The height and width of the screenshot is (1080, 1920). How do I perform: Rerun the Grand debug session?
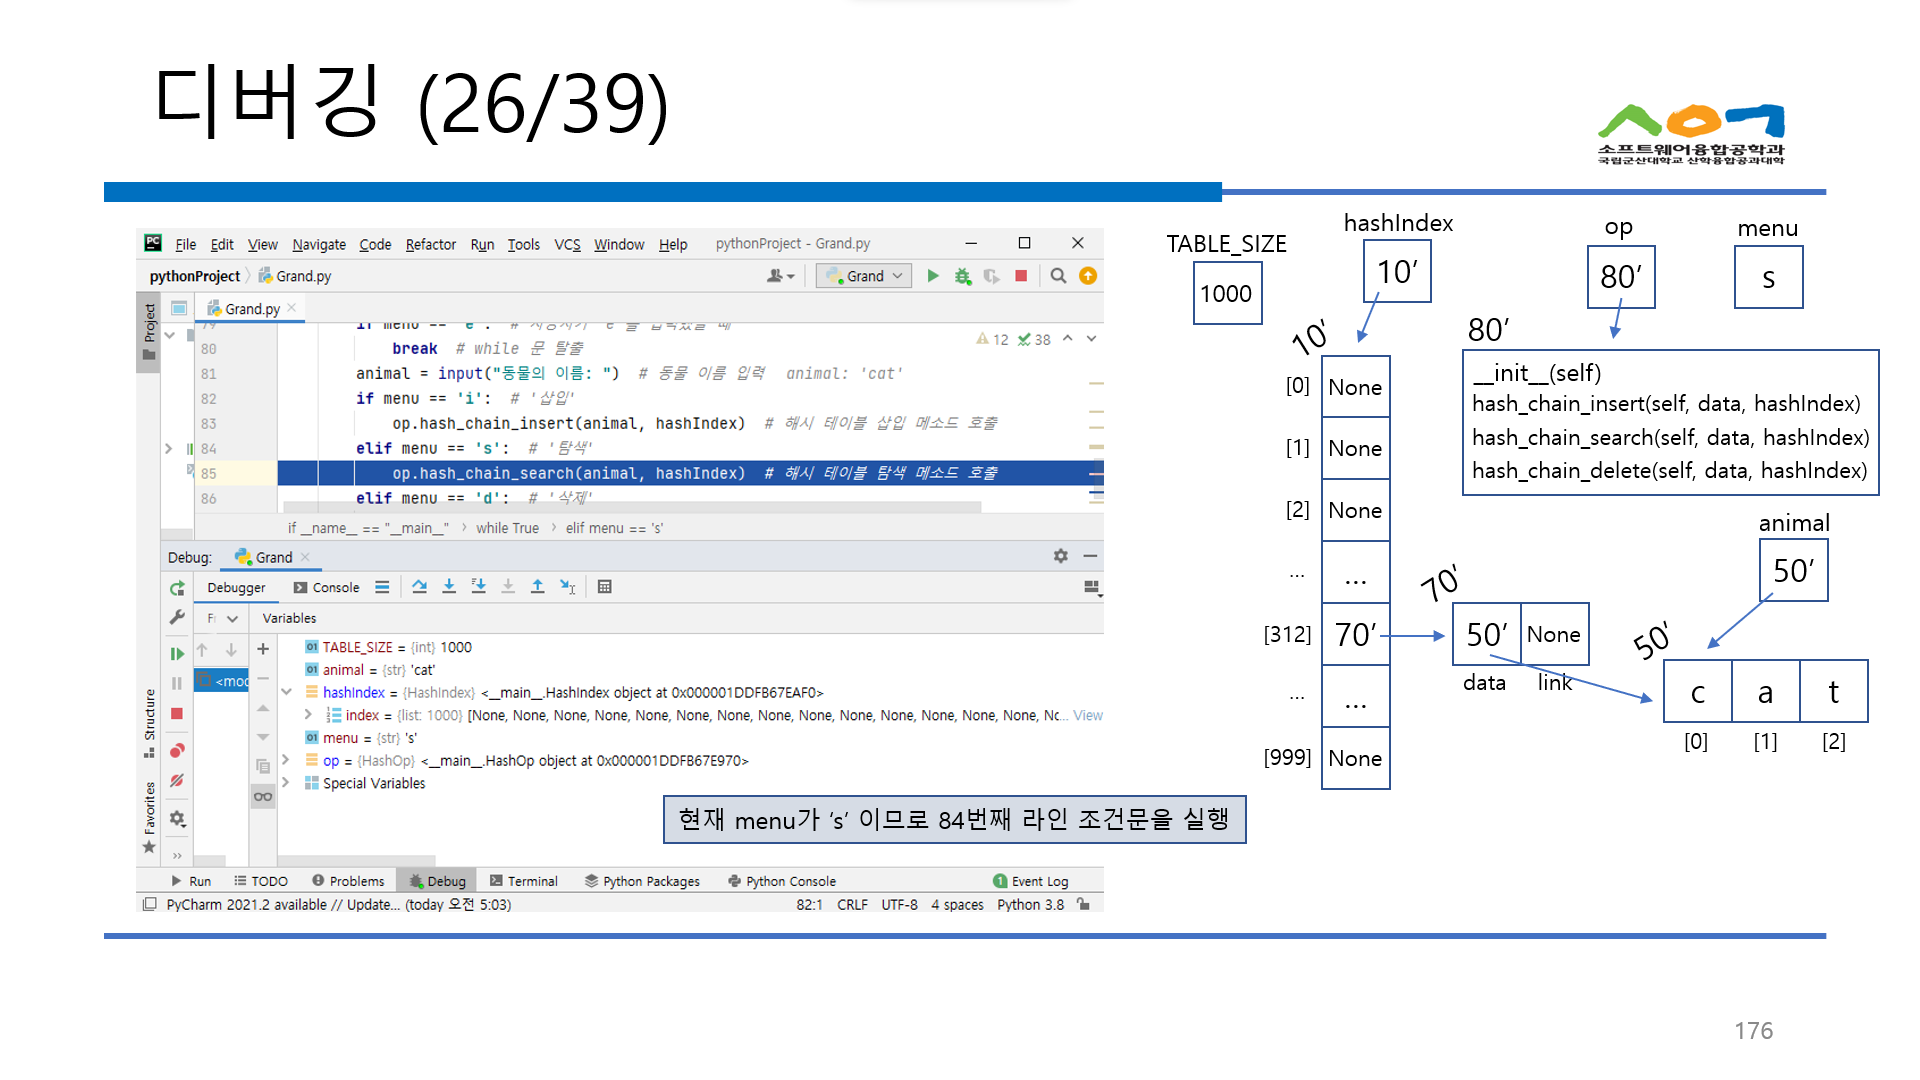click(x=177, y=588)
